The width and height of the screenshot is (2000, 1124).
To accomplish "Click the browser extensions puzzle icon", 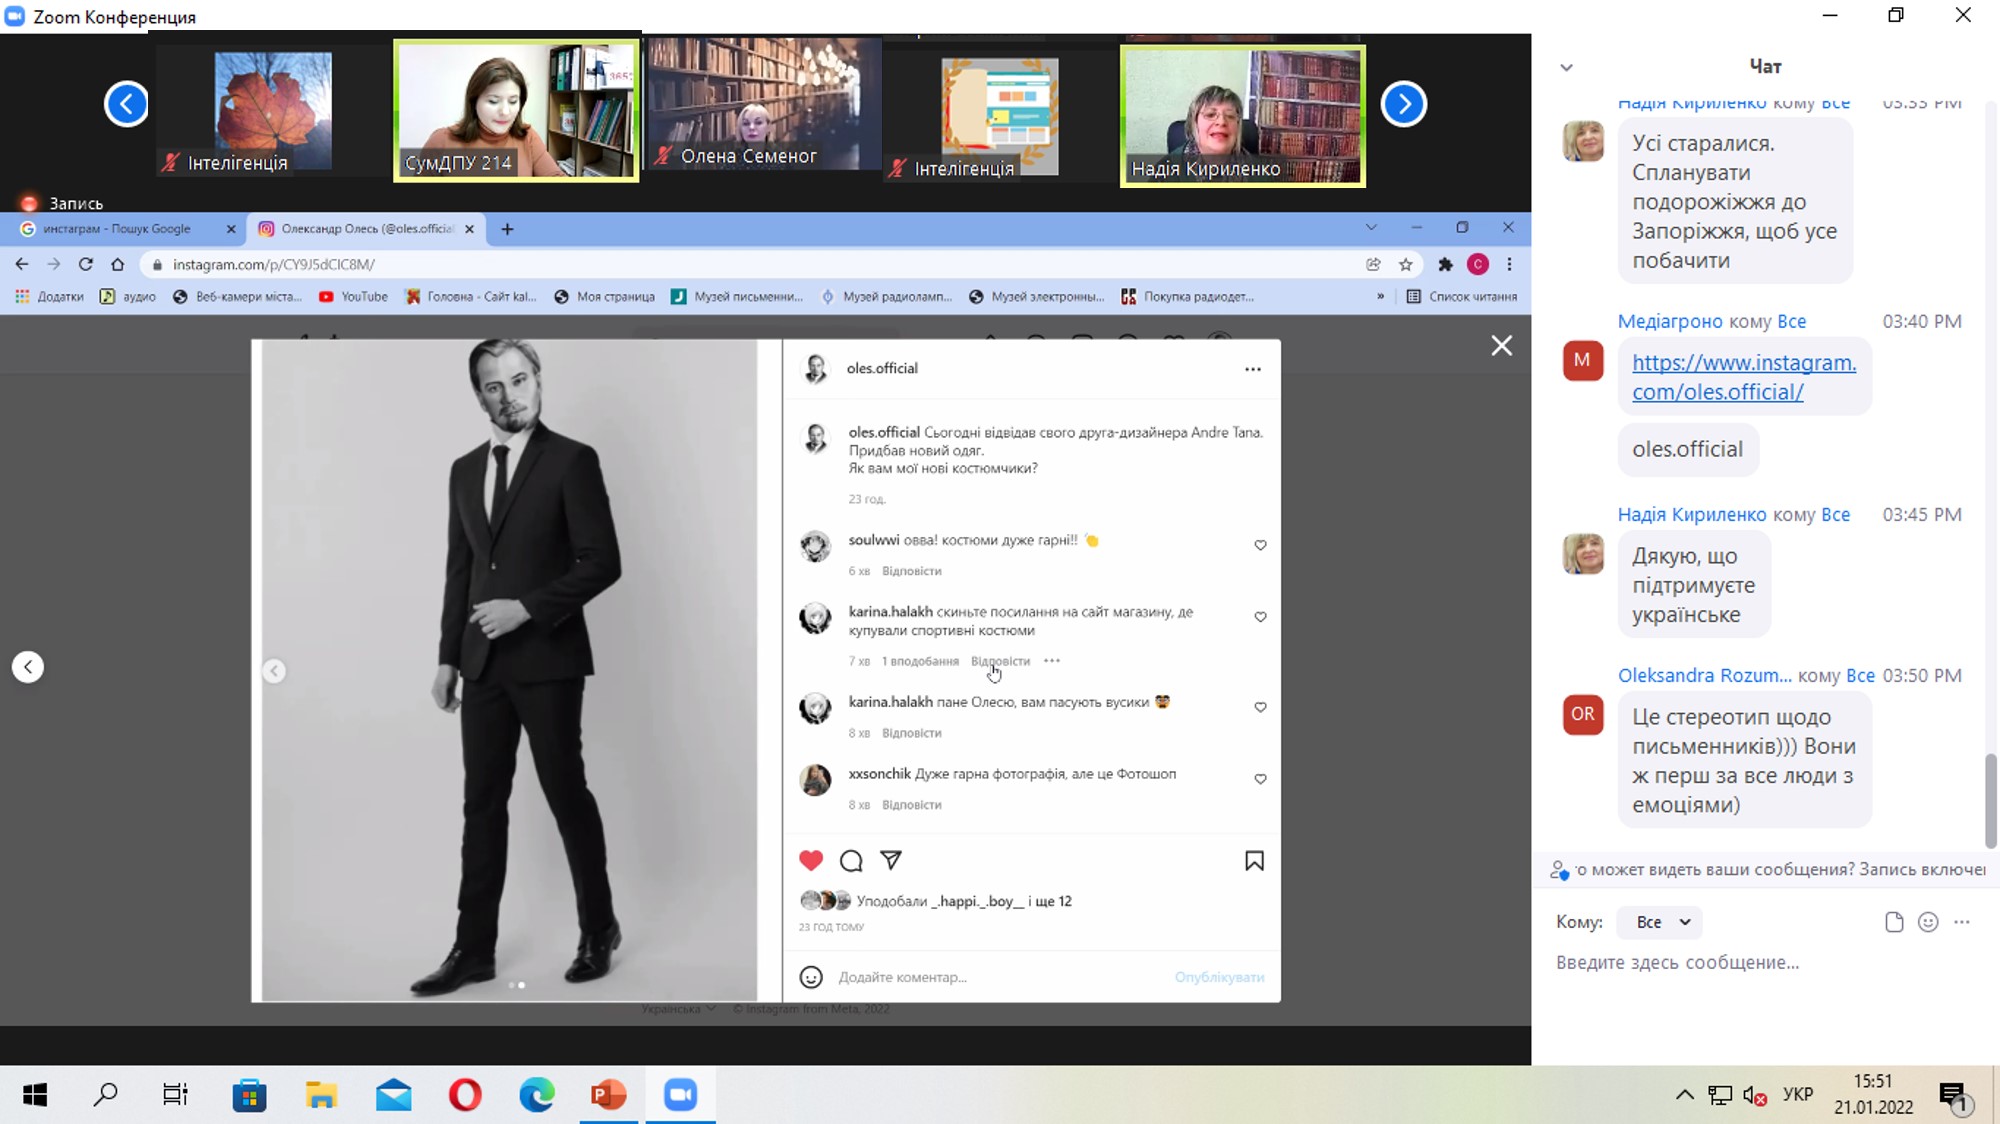I will coord(1445,264).
